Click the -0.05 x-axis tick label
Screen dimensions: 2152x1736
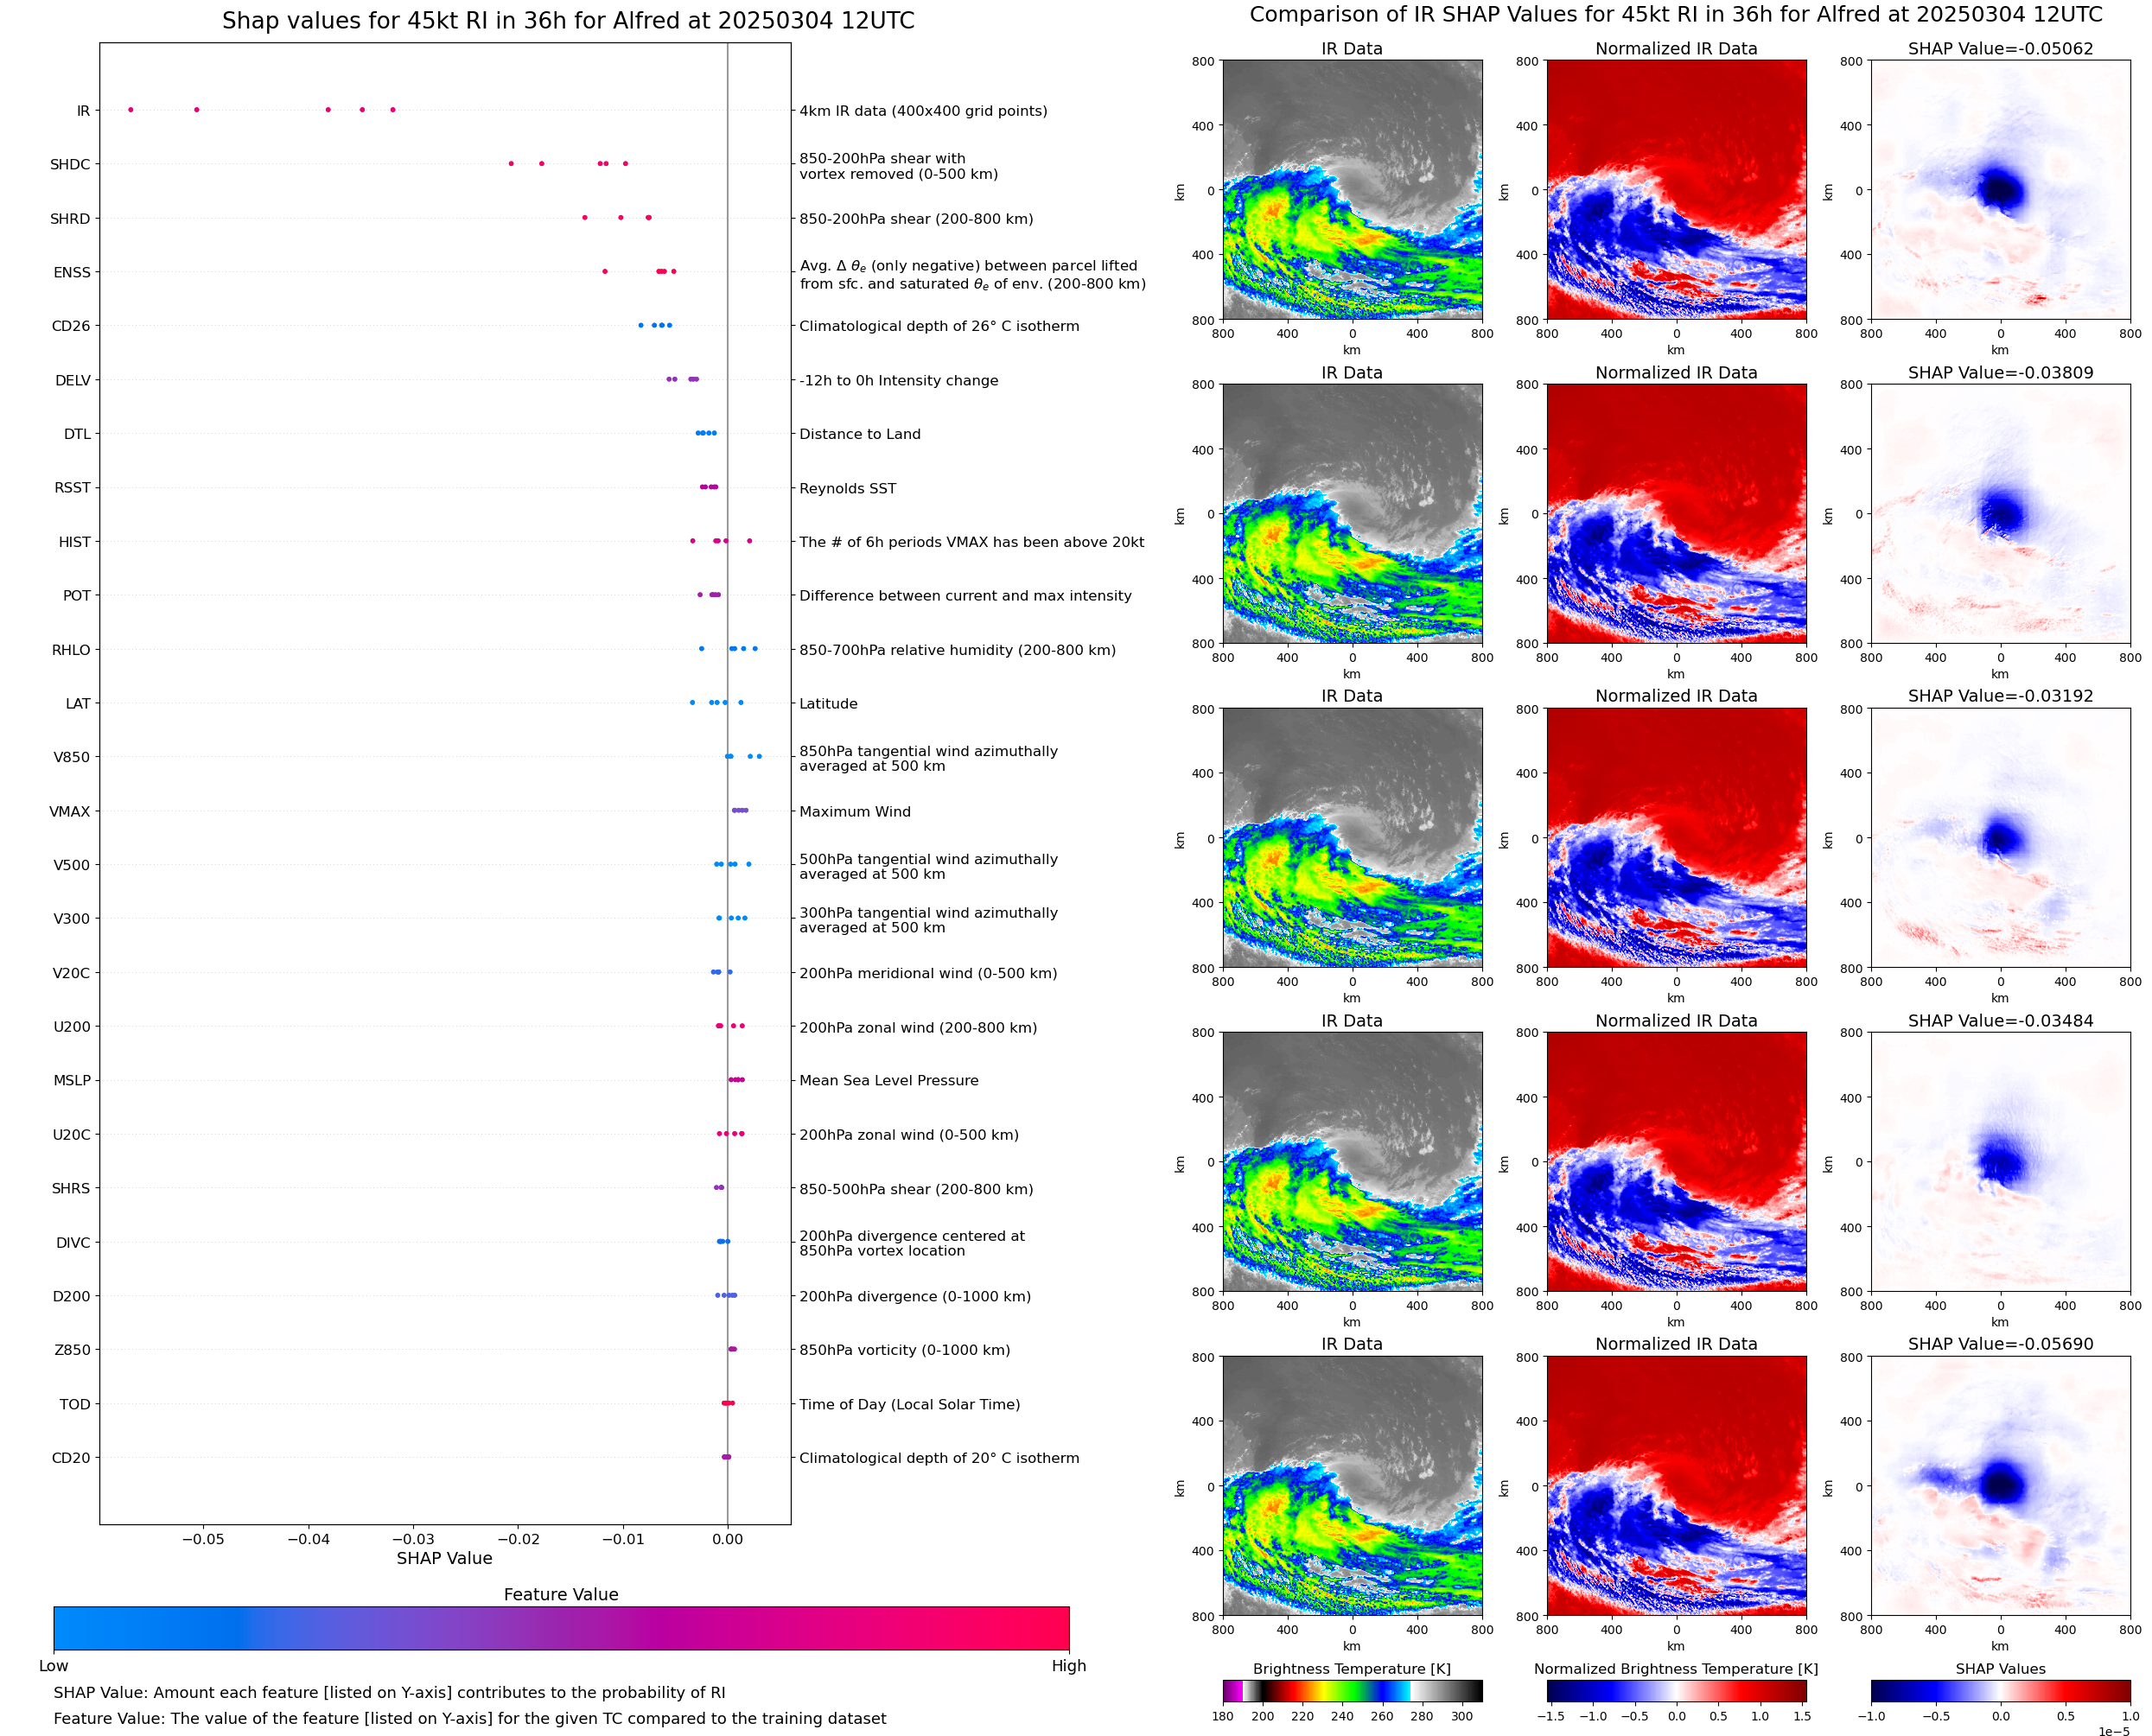coord(203,1539)
